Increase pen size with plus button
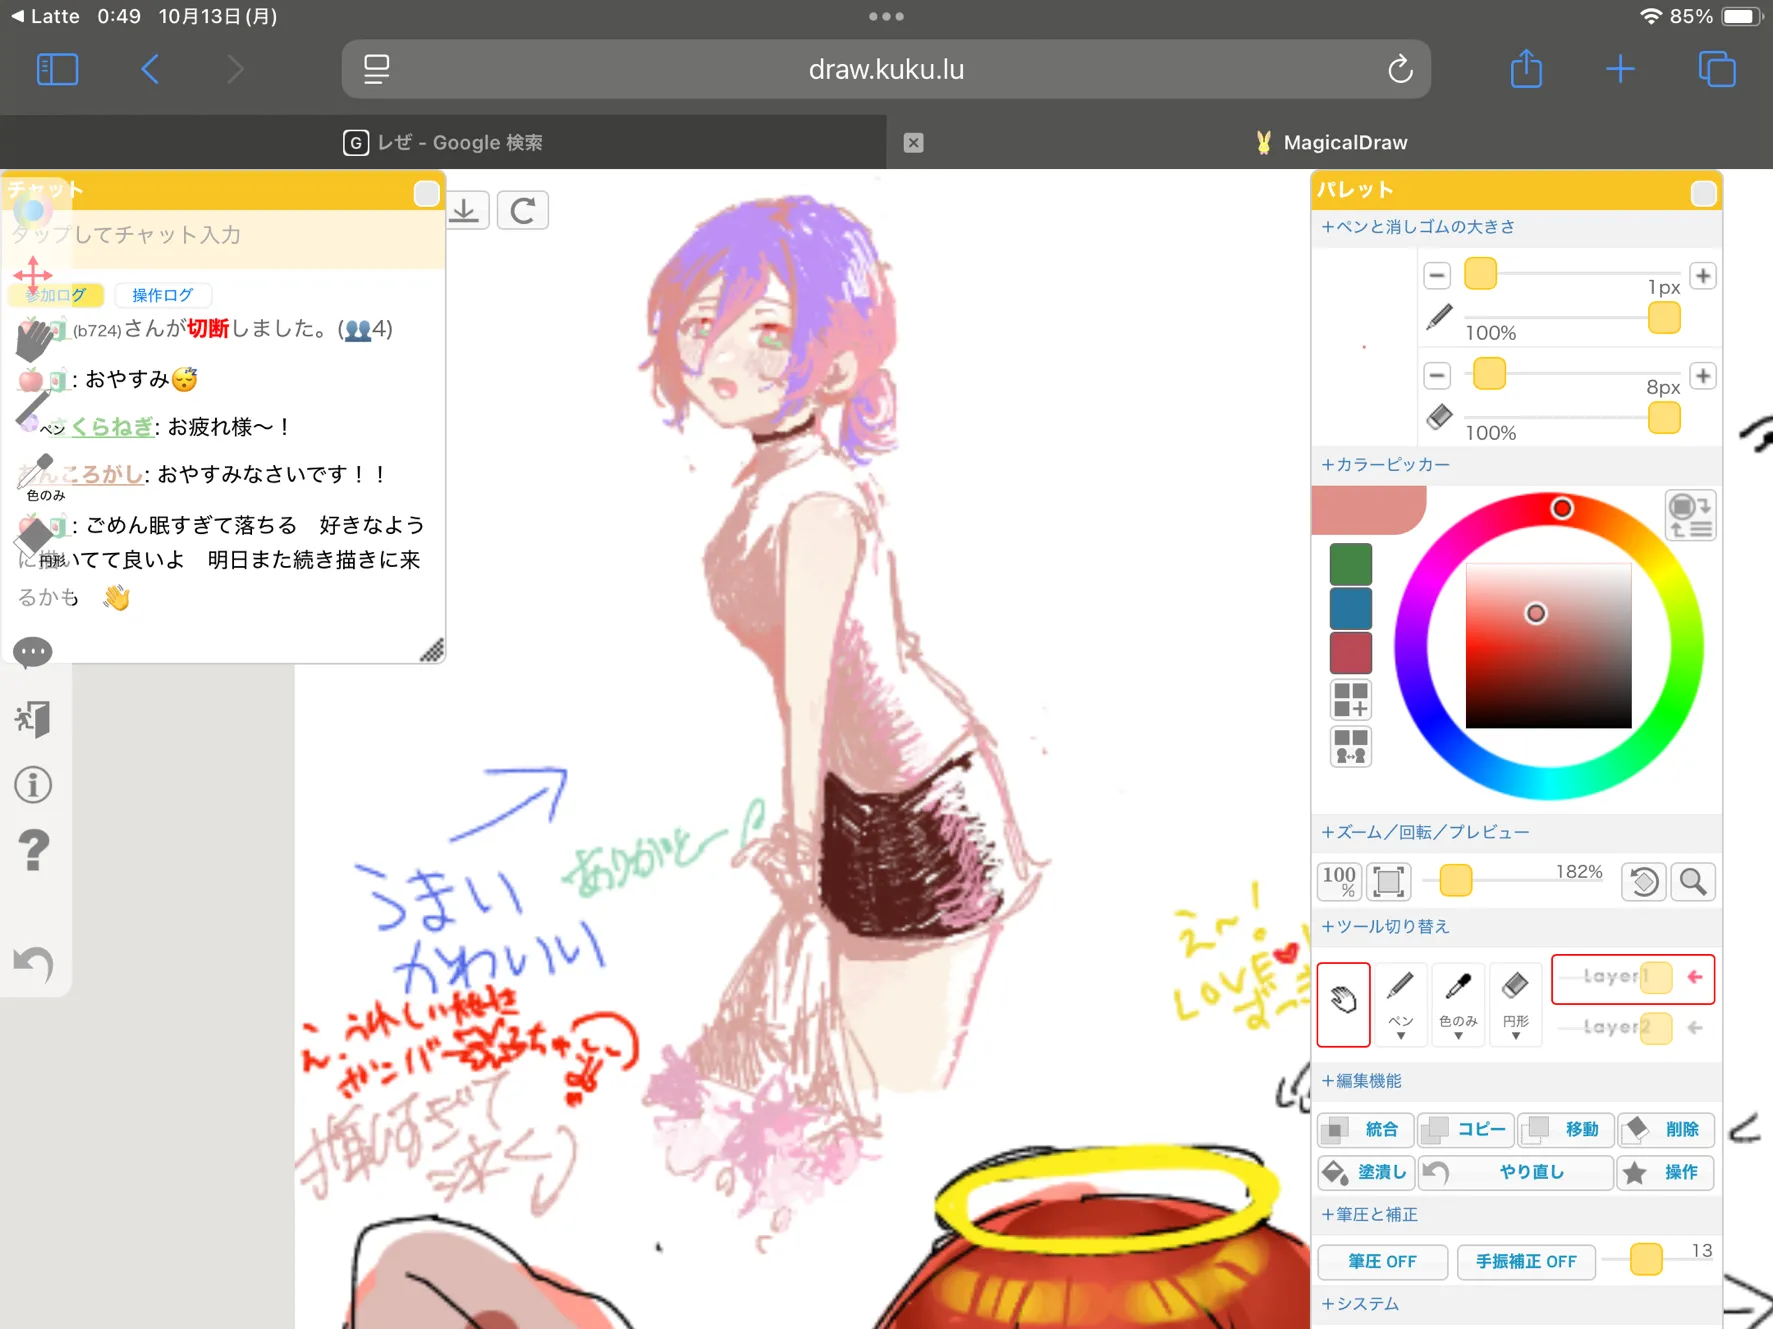Viewport: 1773px width, 1329px height. (x=1703, y=275)
